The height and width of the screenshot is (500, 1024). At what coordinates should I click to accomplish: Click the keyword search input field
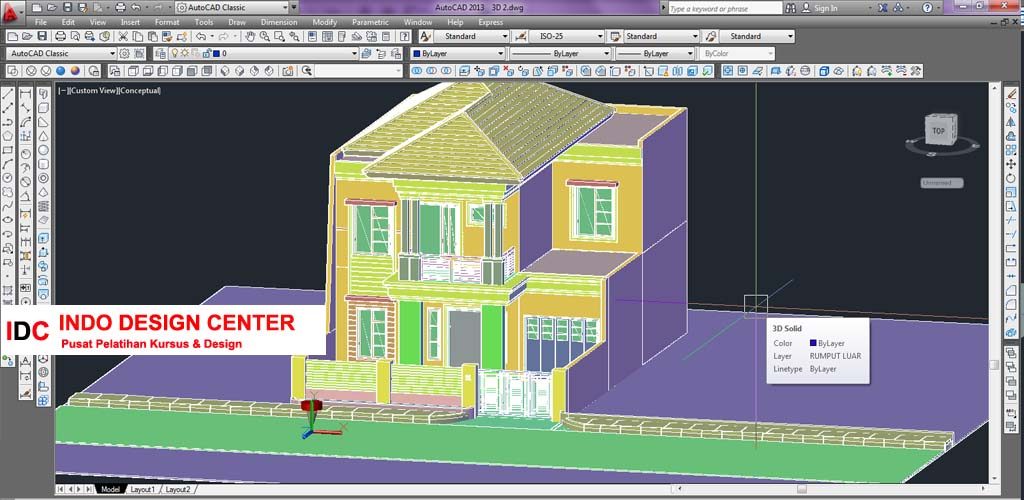[725, 8]
